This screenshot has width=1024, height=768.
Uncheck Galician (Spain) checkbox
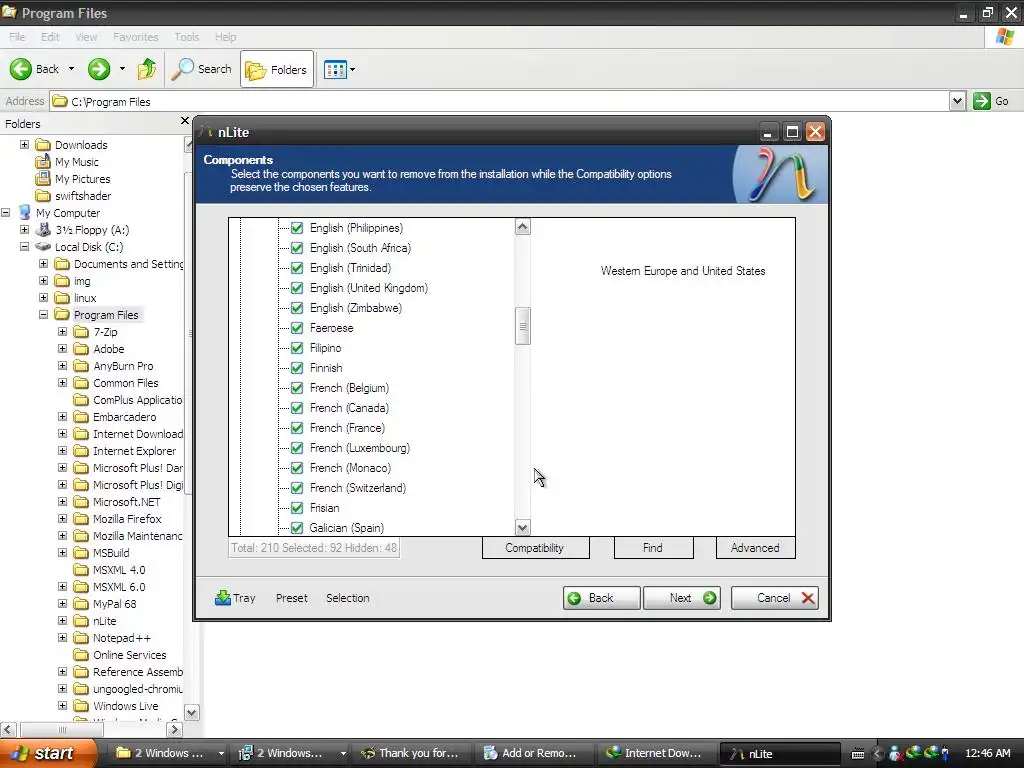point(296,528)
